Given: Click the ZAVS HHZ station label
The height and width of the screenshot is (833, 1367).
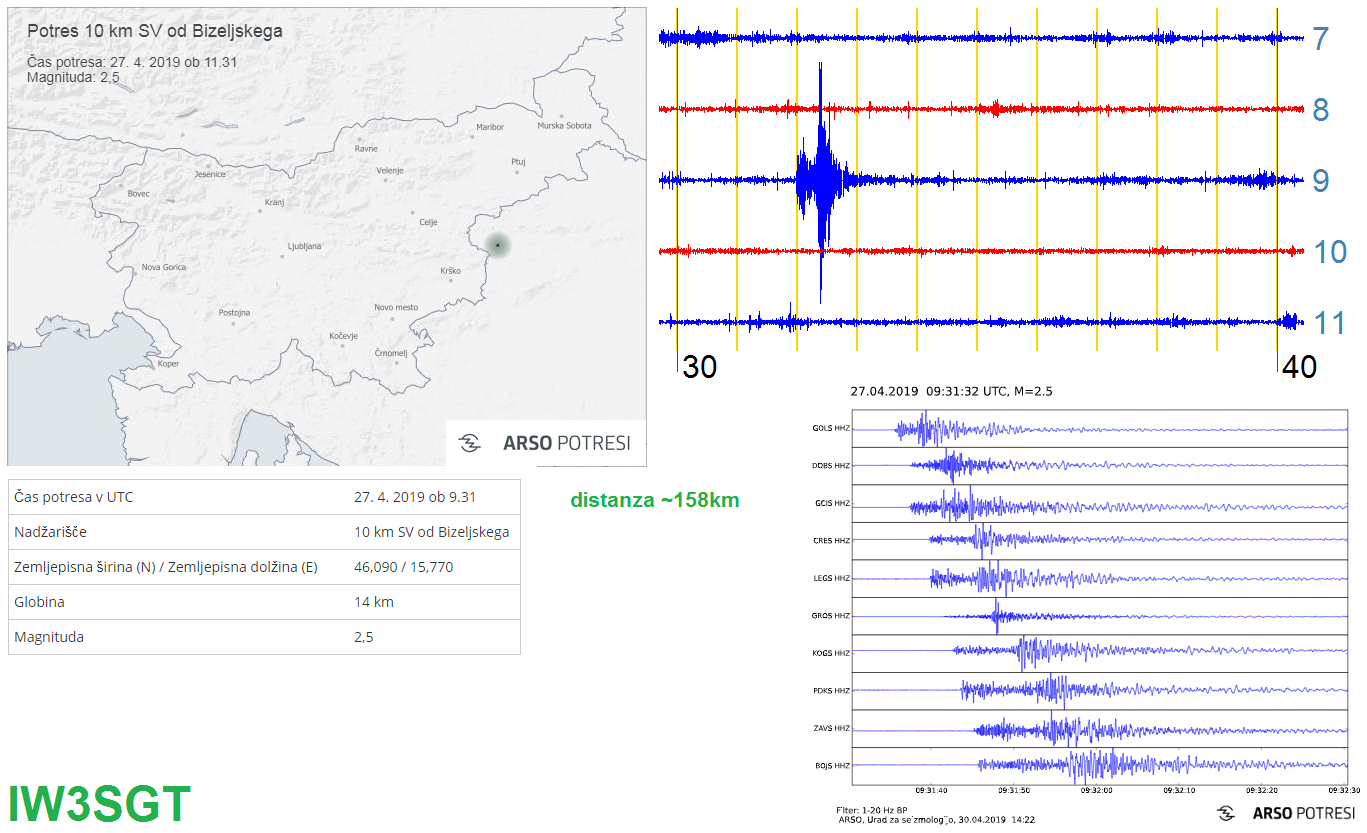Looking at the screenshot, I should point(831,728).
